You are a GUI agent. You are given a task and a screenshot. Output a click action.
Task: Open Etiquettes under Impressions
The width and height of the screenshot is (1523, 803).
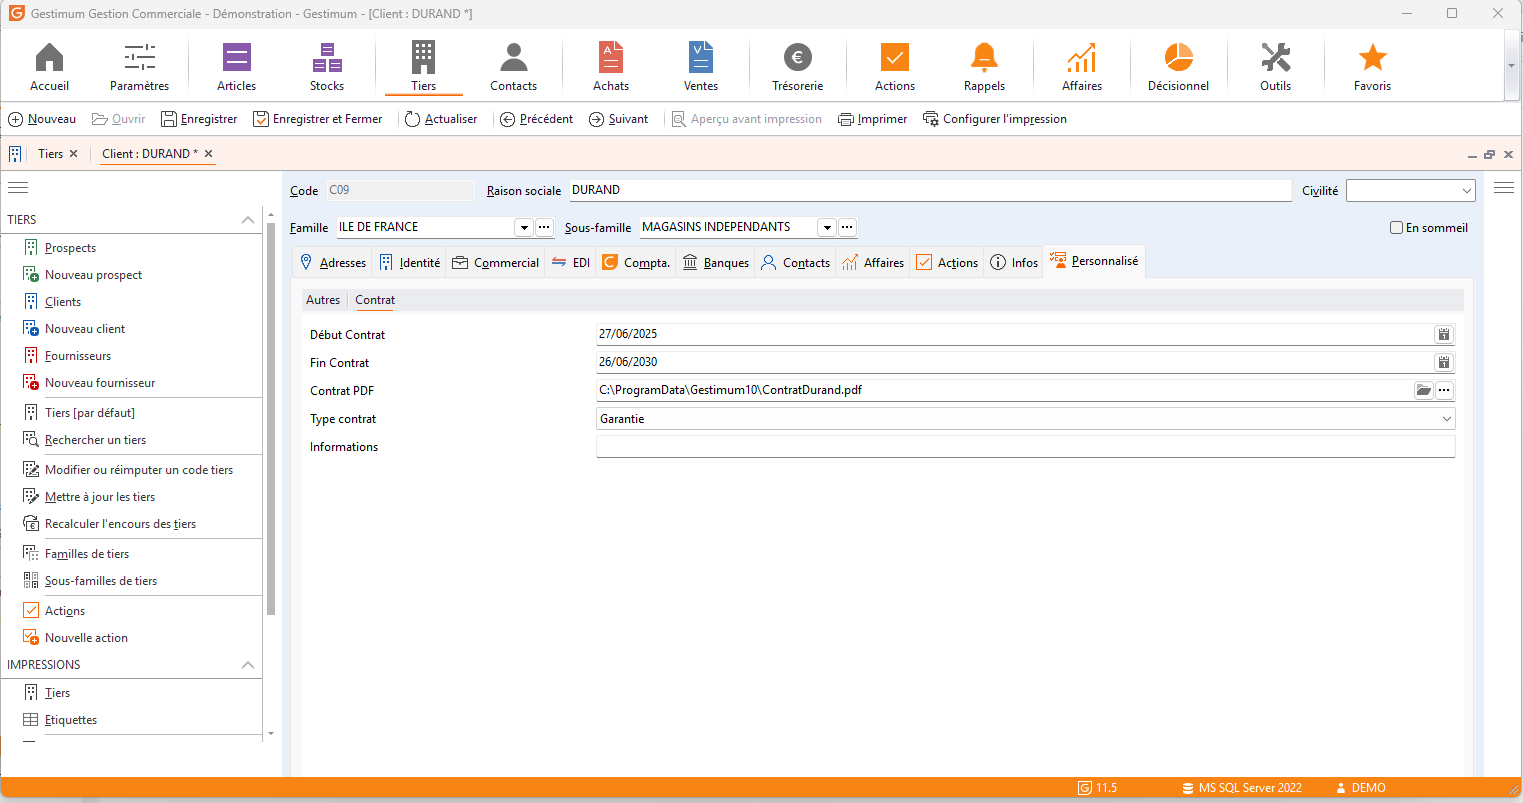[71, 720]
